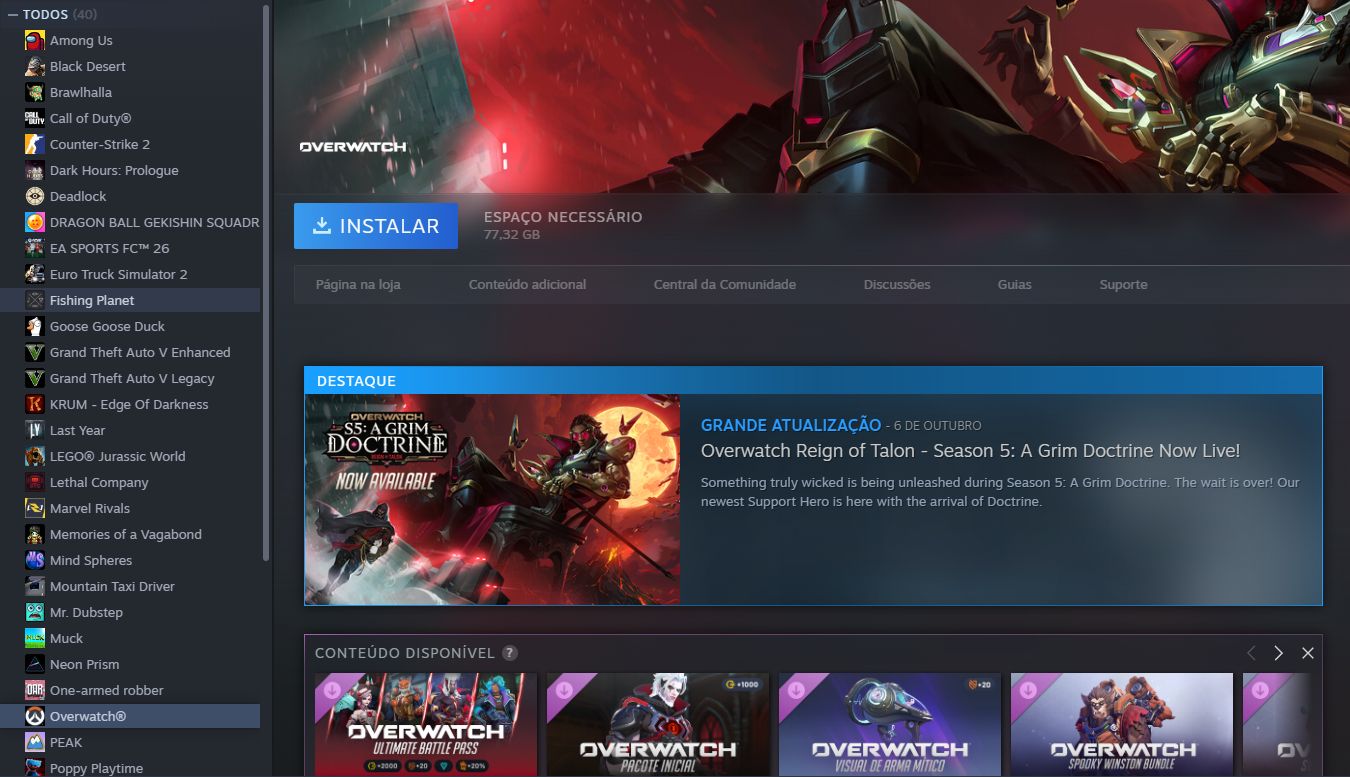Screen dimensions: 1350x777
Task: Click the Goose Goose Duck icon
Action: (35, 327)
